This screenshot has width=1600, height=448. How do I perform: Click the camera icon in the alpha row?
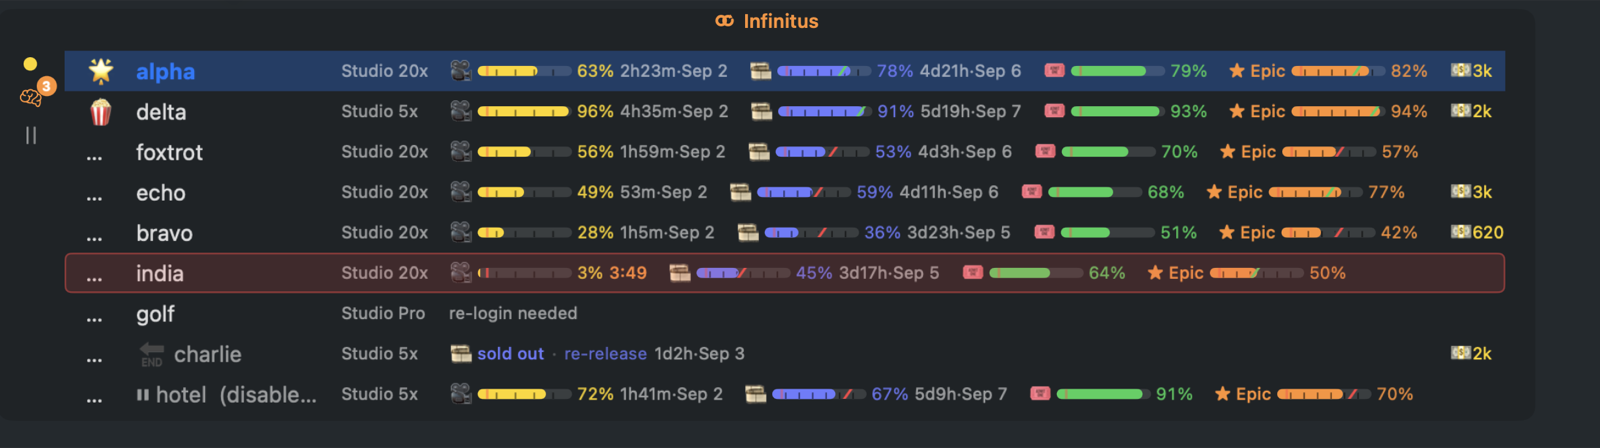pos(460,71)
